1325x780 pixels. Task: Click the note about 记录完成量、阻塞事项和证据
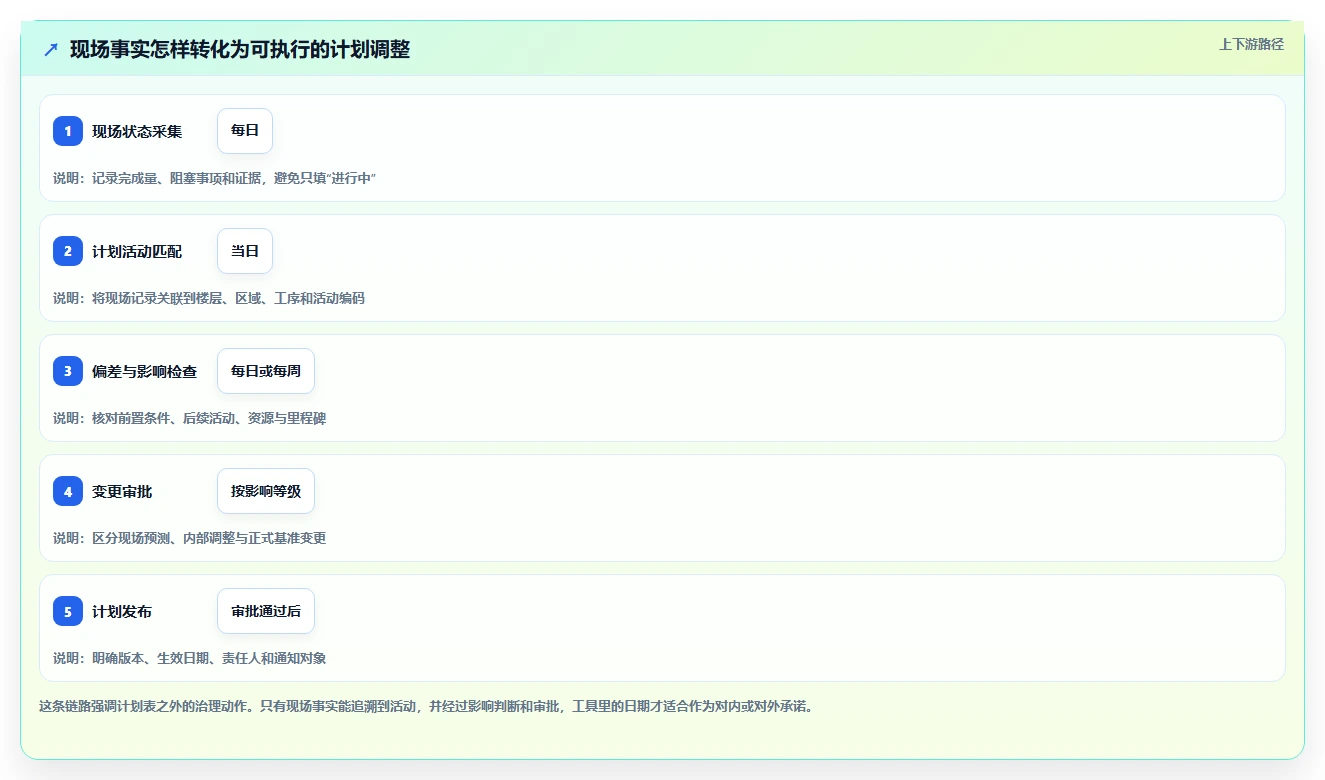coord(214,178)
